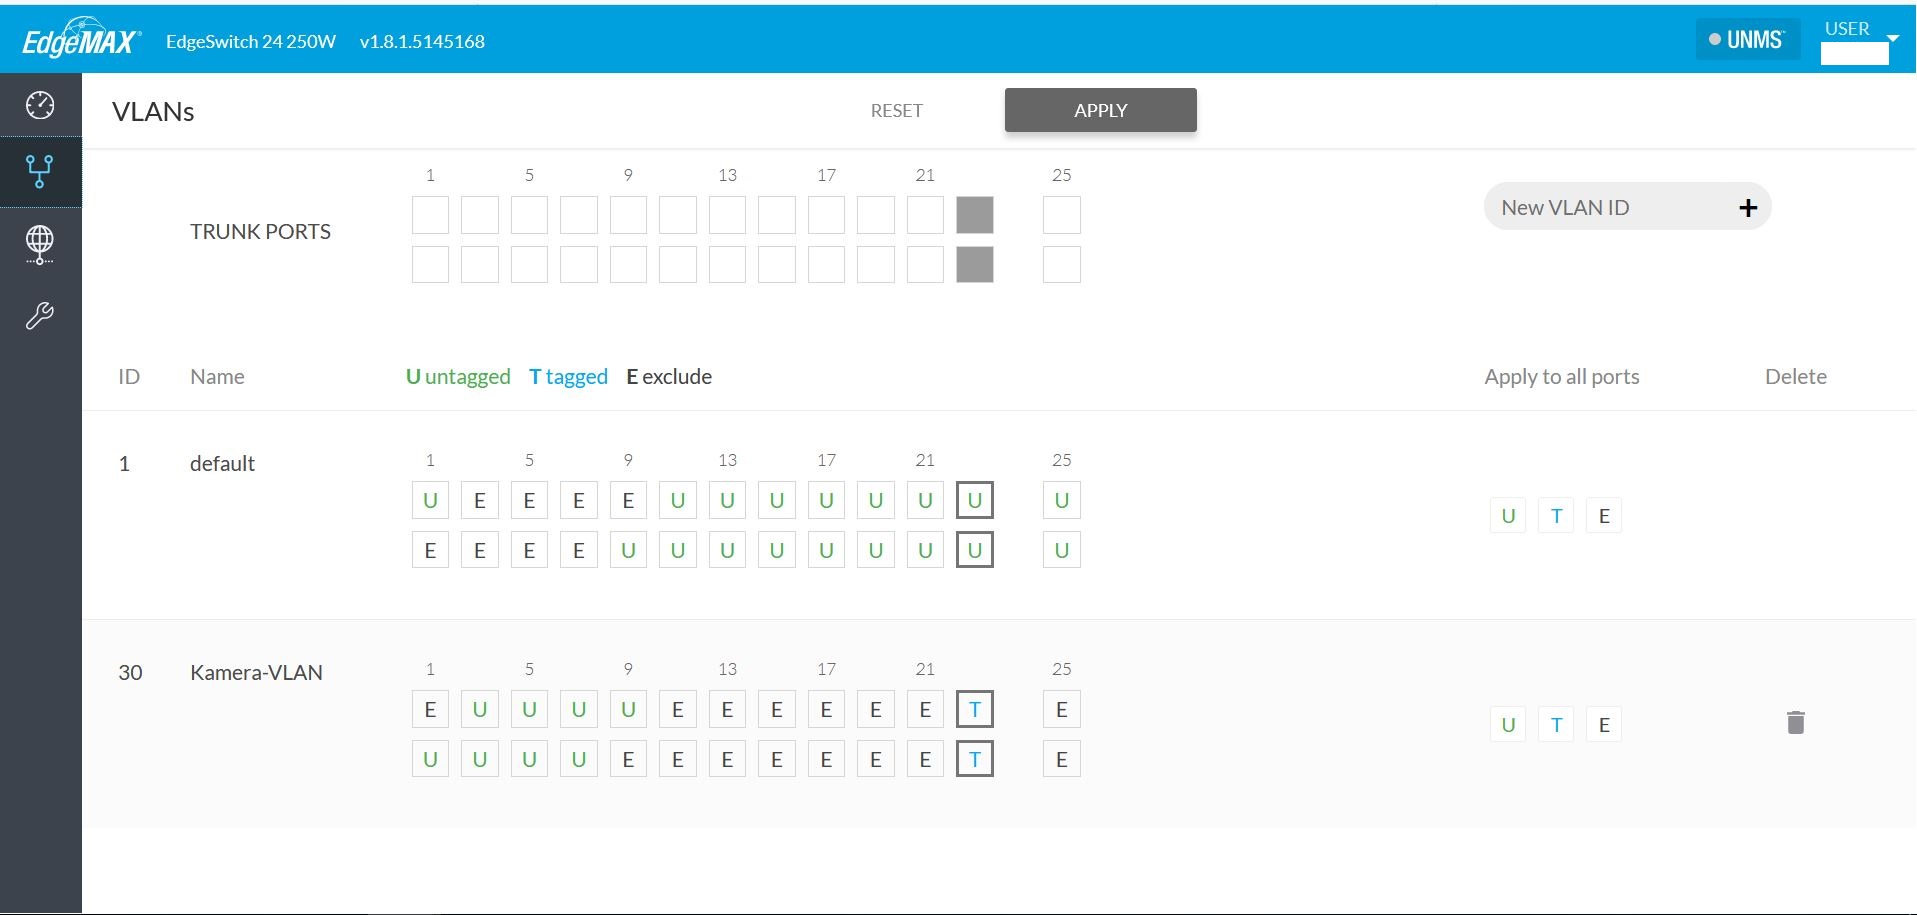Toggle trunk port 1 checkbox in top row
Screen dimensions: 1917x915
(x=430, y=215)
